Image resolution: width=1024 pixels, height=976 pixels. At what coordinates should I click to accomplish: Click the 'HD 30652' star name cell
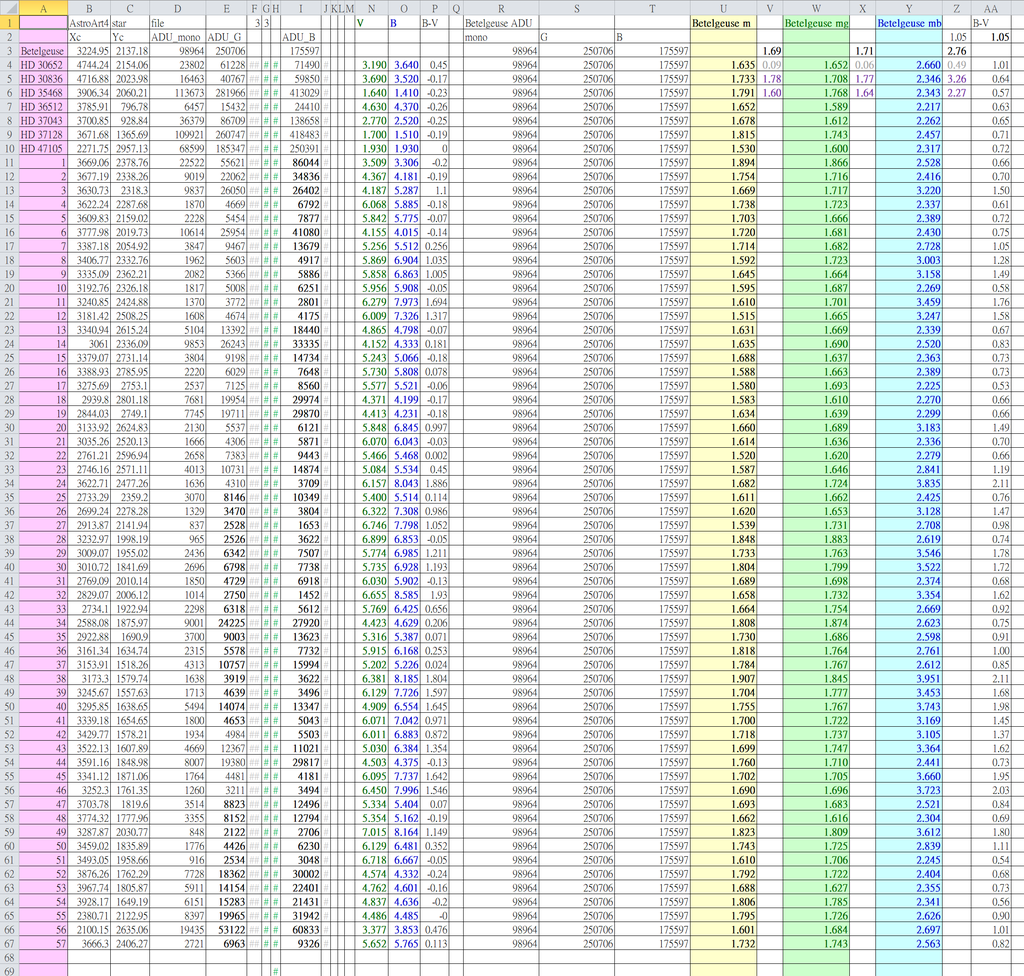point(43,65)
